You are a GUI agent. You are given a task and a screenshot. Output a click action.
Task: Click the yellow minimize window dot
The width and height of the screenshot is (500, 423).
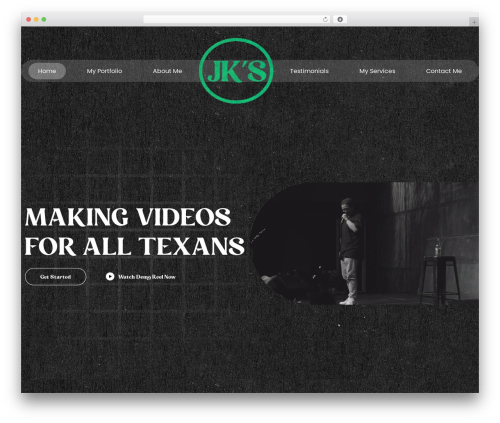click(x=36, y=19)
